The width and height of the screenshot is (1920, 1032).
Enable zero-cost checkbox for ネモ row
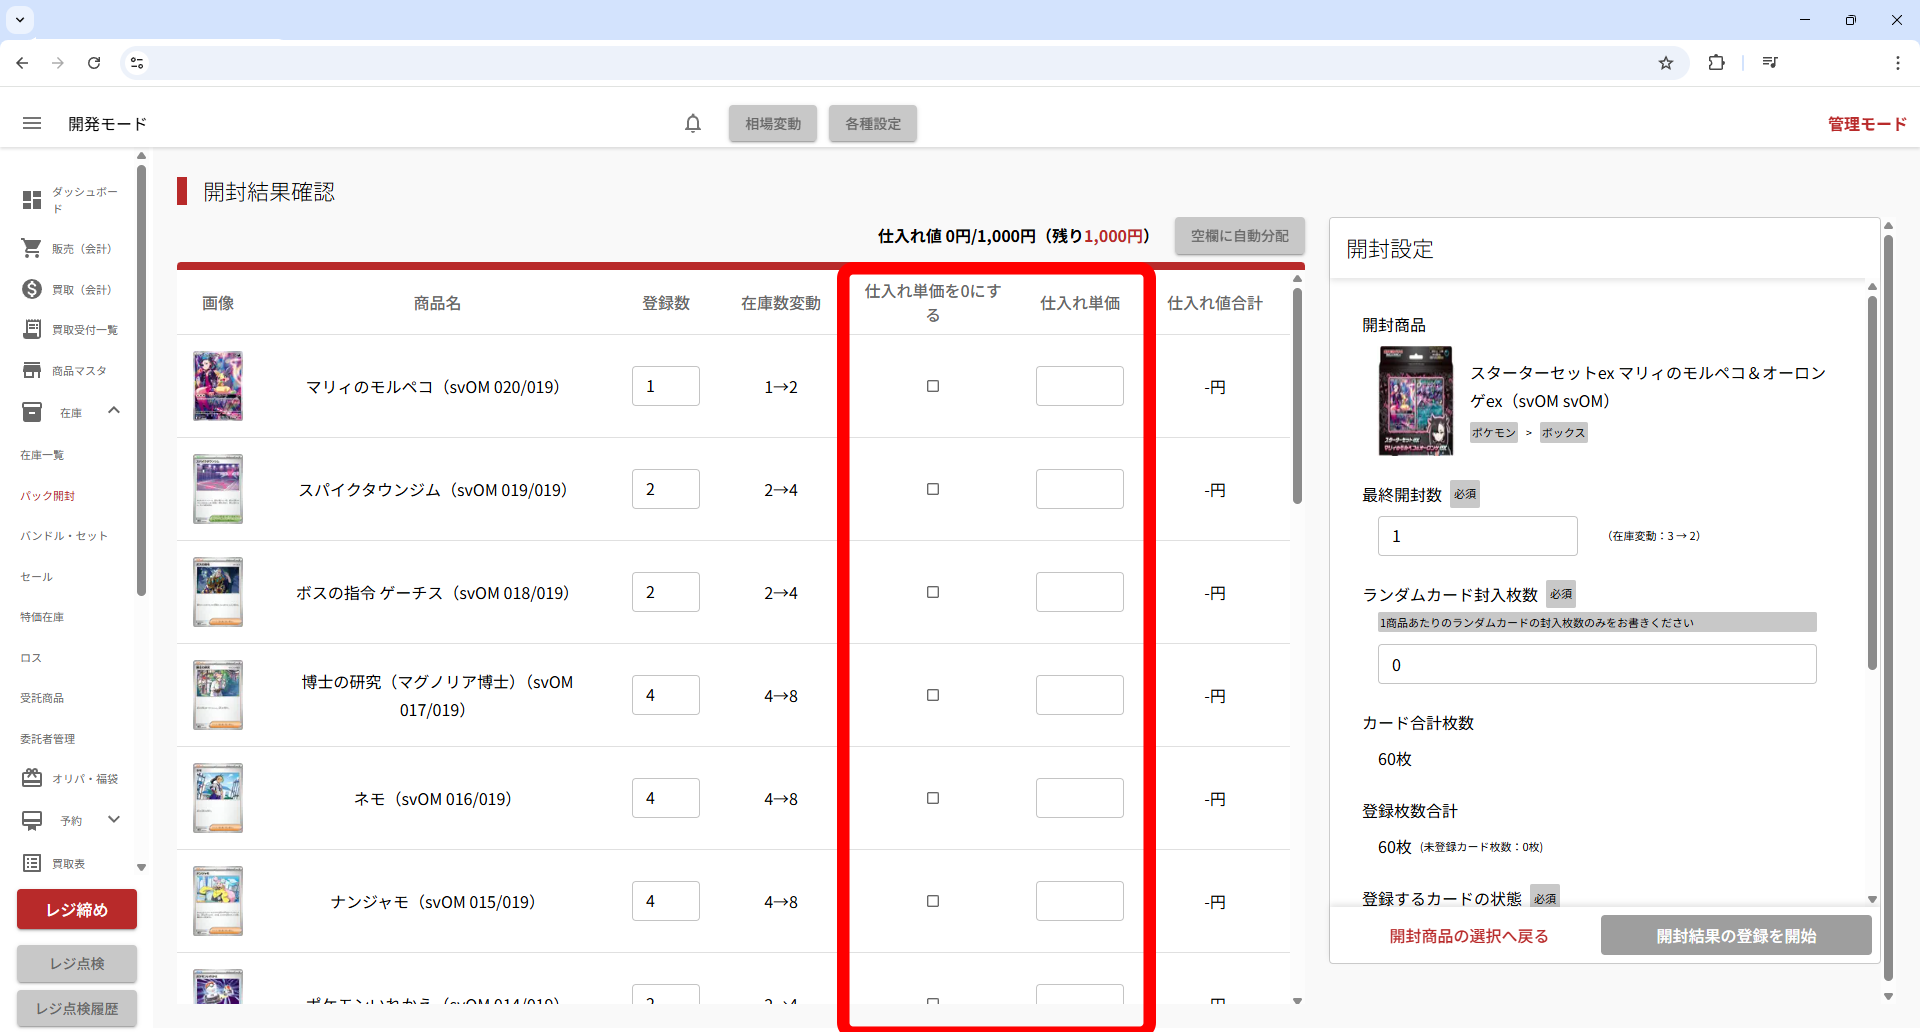(x=933, y=798)
